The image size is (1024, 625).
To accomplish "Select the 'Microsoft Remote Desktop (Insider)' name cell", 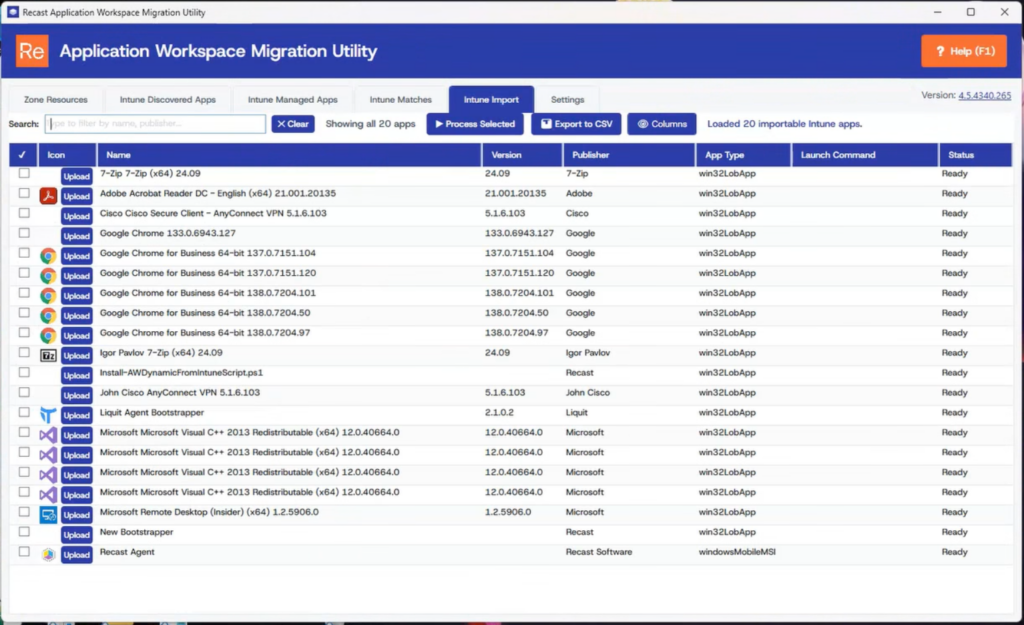I will click(209, 512).
